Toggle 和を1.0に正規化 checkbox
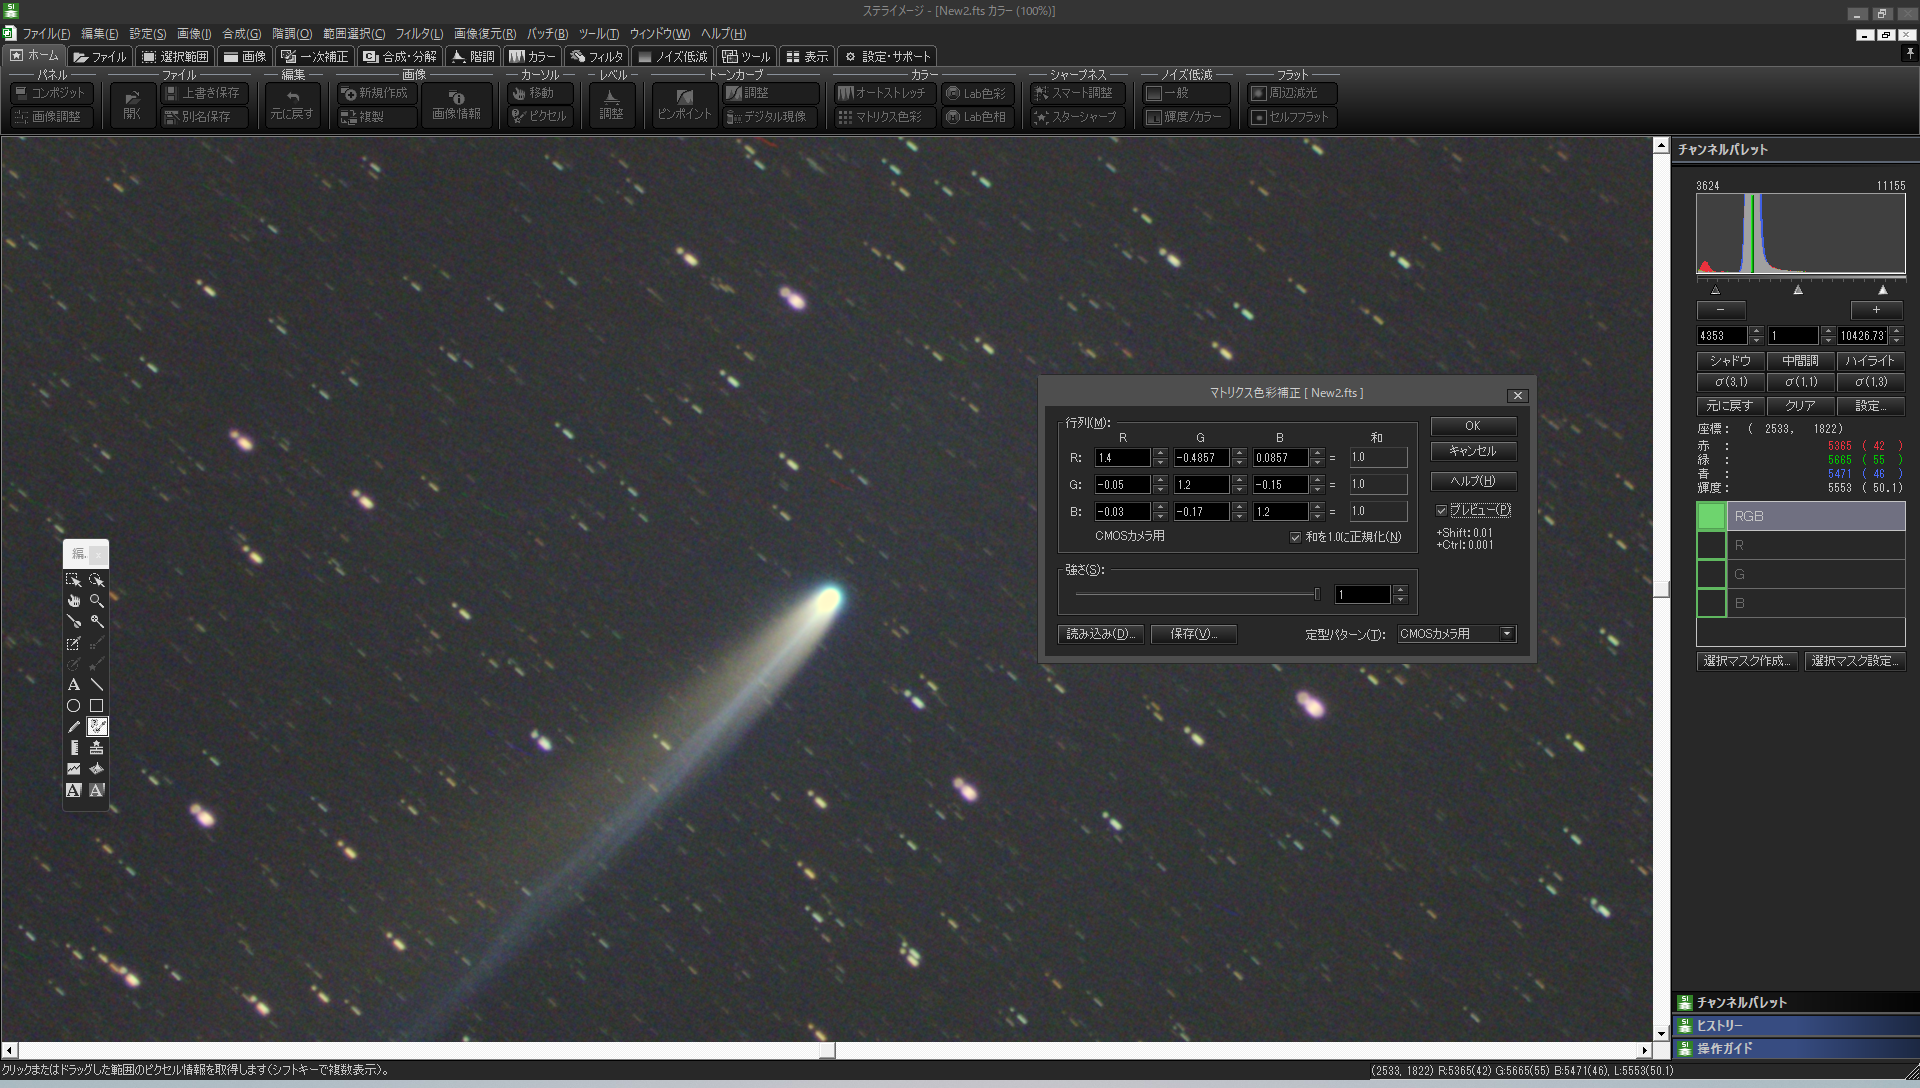Screen dimensions: 1920x1088 pos(1296,537)
